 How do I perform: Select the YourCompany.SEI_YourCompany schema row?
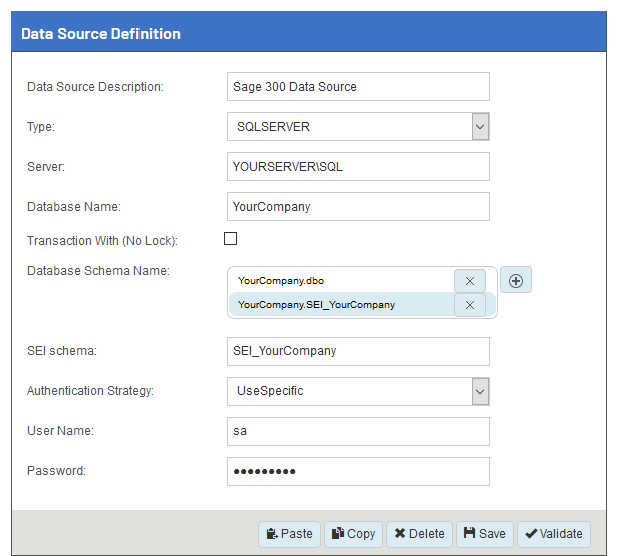coord(340,305)
